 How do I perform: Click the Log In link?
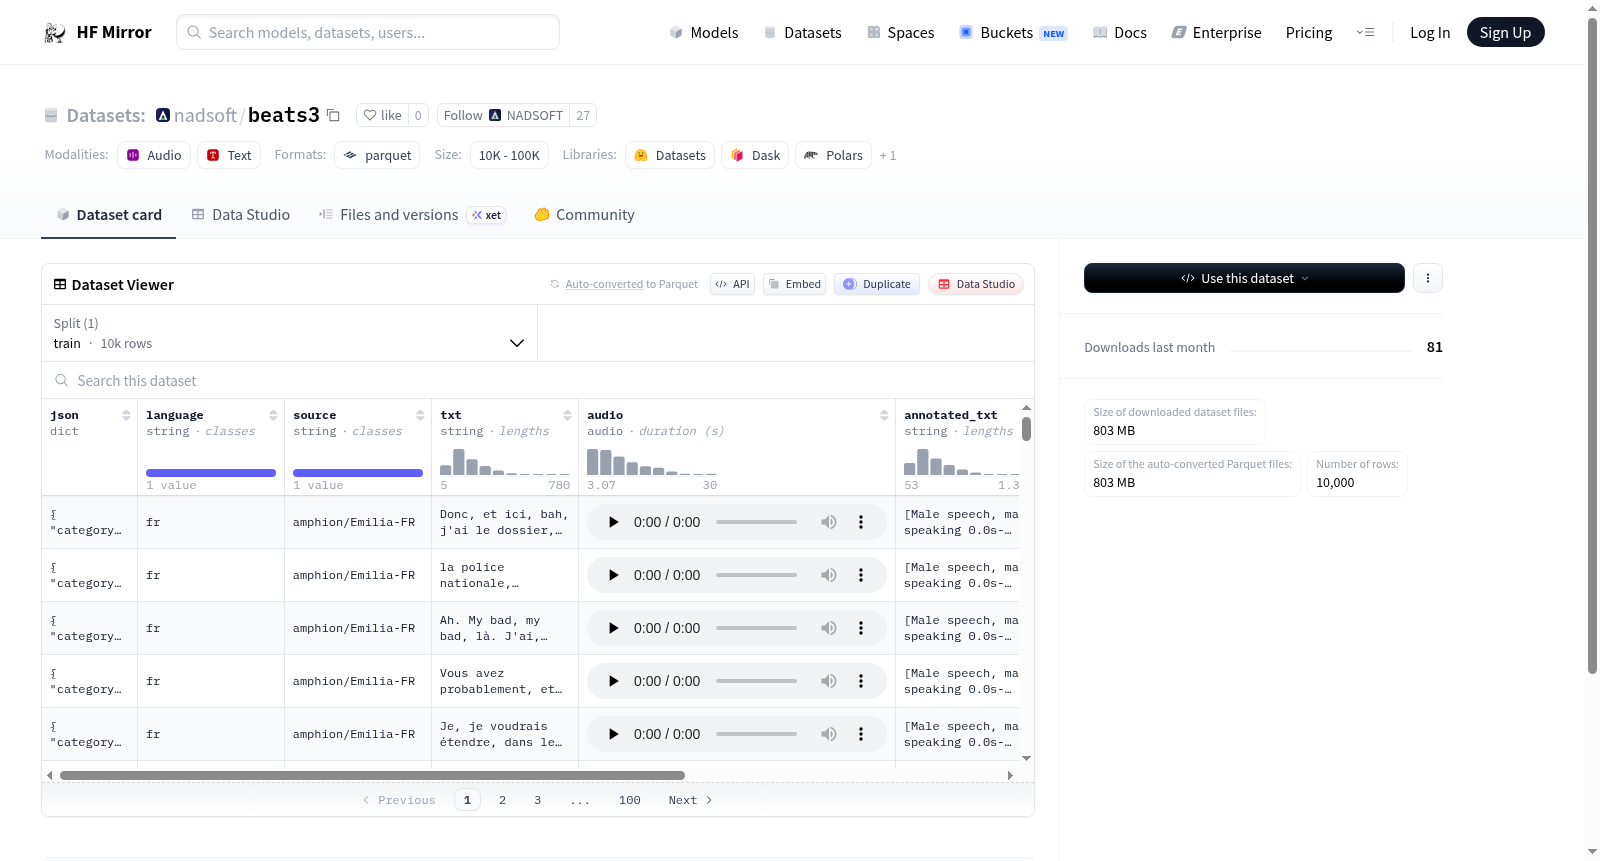(1430, 32)
